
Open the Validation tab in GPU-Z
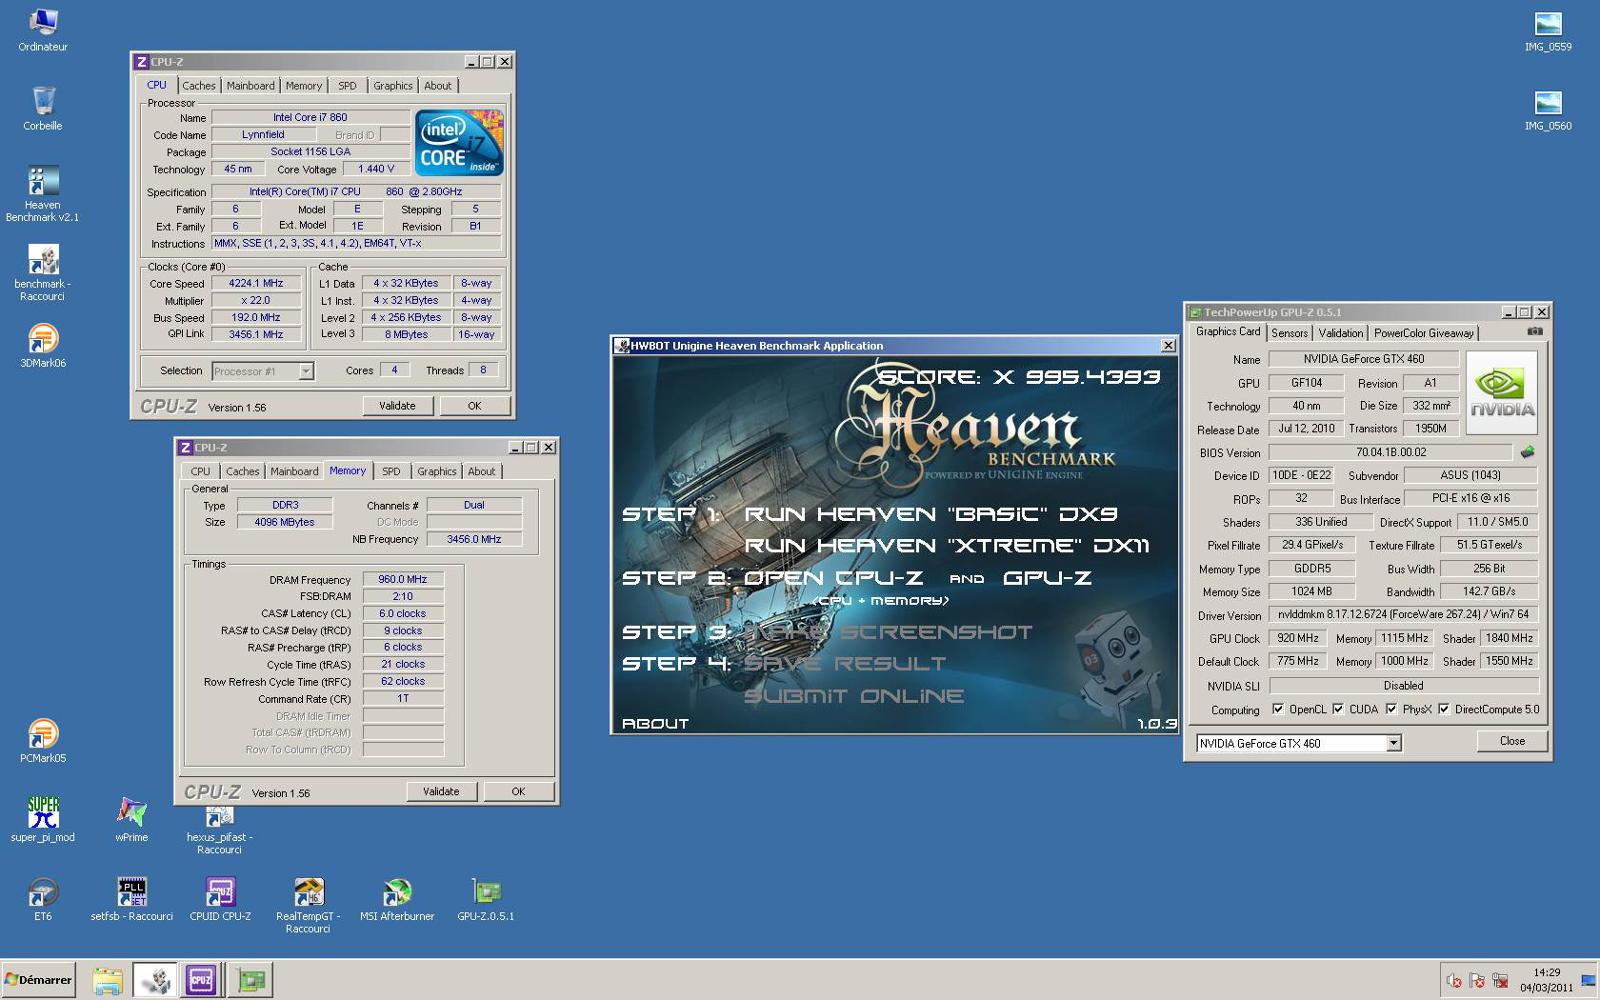click(x=1340, y=333)
